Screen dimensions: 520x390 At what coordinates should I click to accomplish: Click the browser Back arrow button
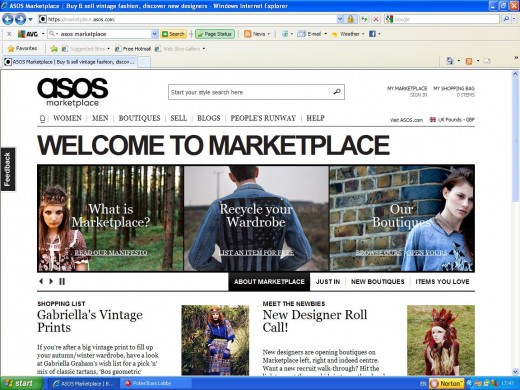point(8,19)
